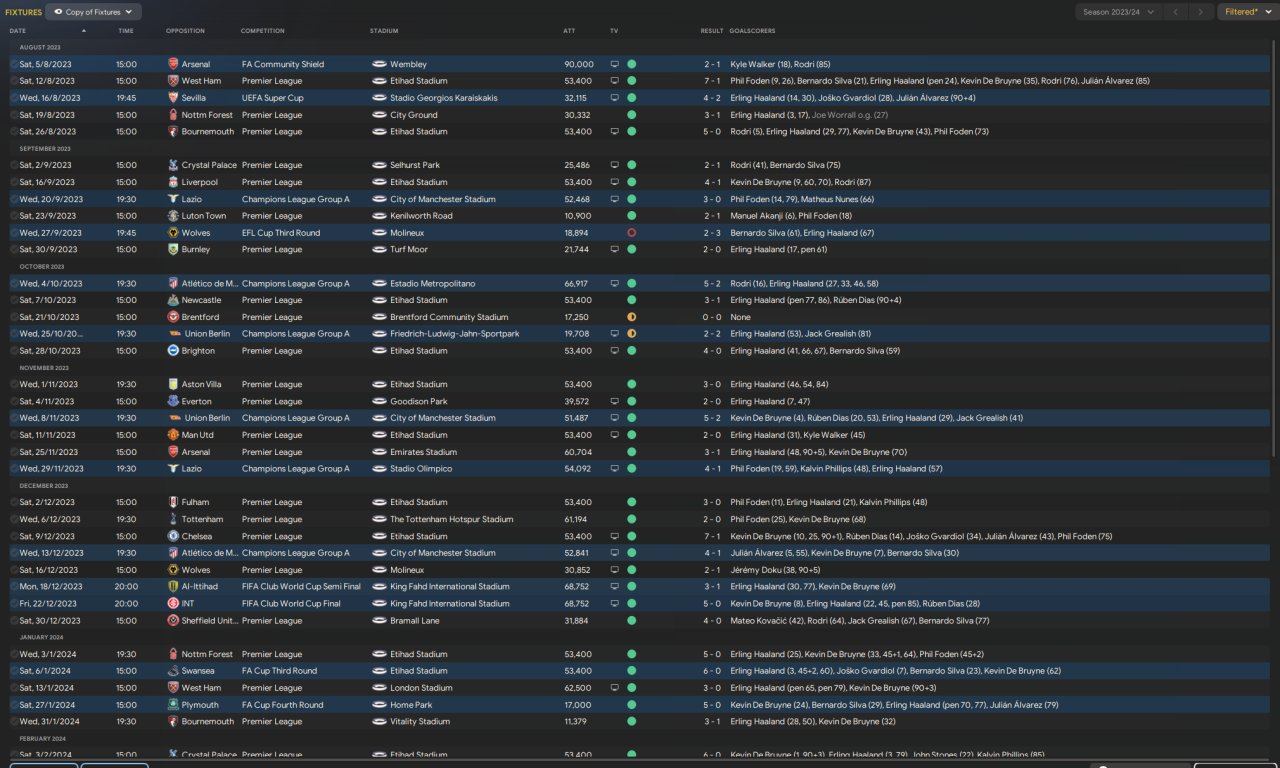The image size is (1280, 768).
Task: Open the INT opposition link
Action: pos(189,604)
